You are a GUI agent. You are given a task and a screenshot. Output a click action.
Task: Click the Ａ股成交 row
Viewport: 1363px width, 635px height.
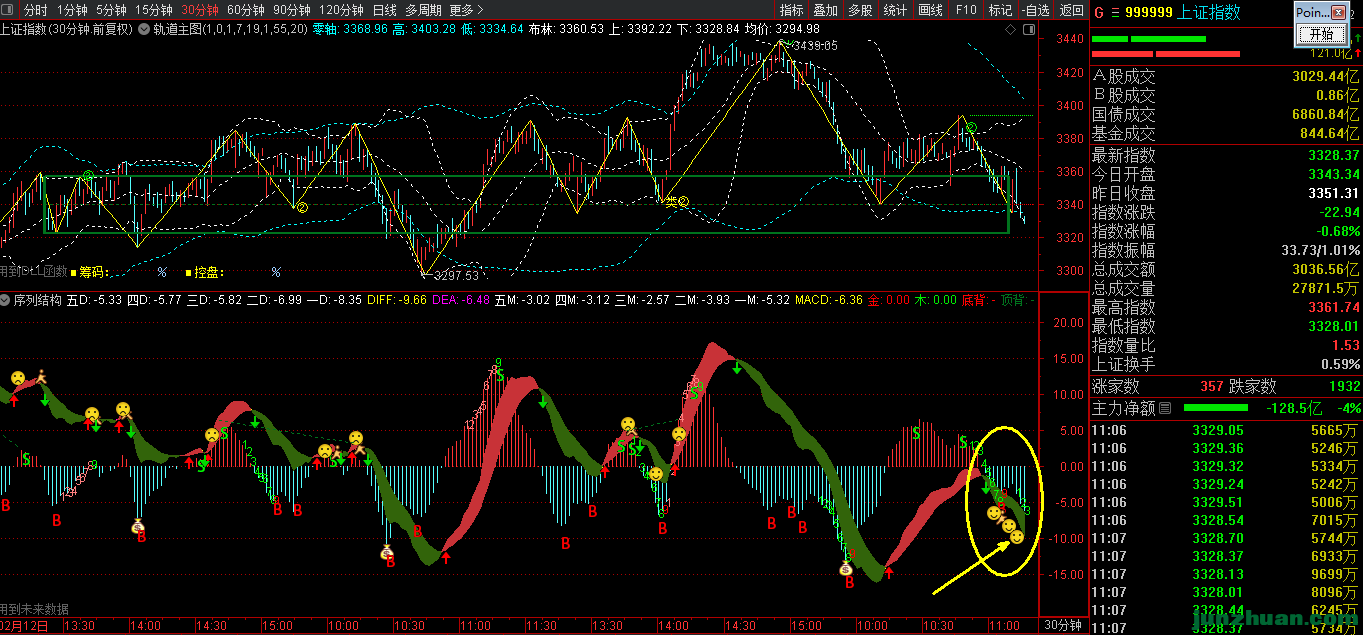pyautogui.click(x=1225, y=76)
